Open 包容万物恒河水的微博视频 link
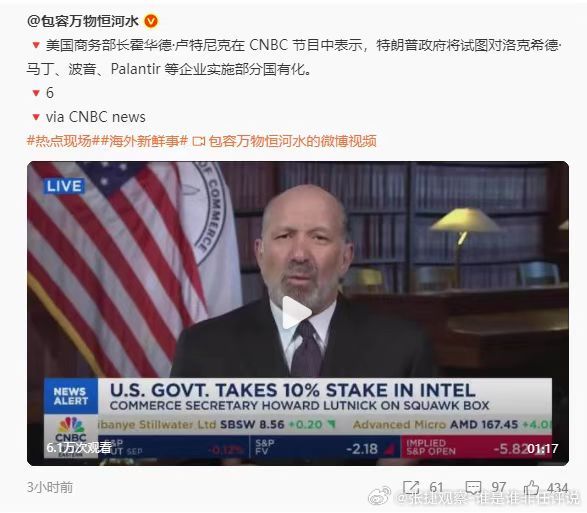This screenshot has height=513, width=587. click(x=292, y=141)
